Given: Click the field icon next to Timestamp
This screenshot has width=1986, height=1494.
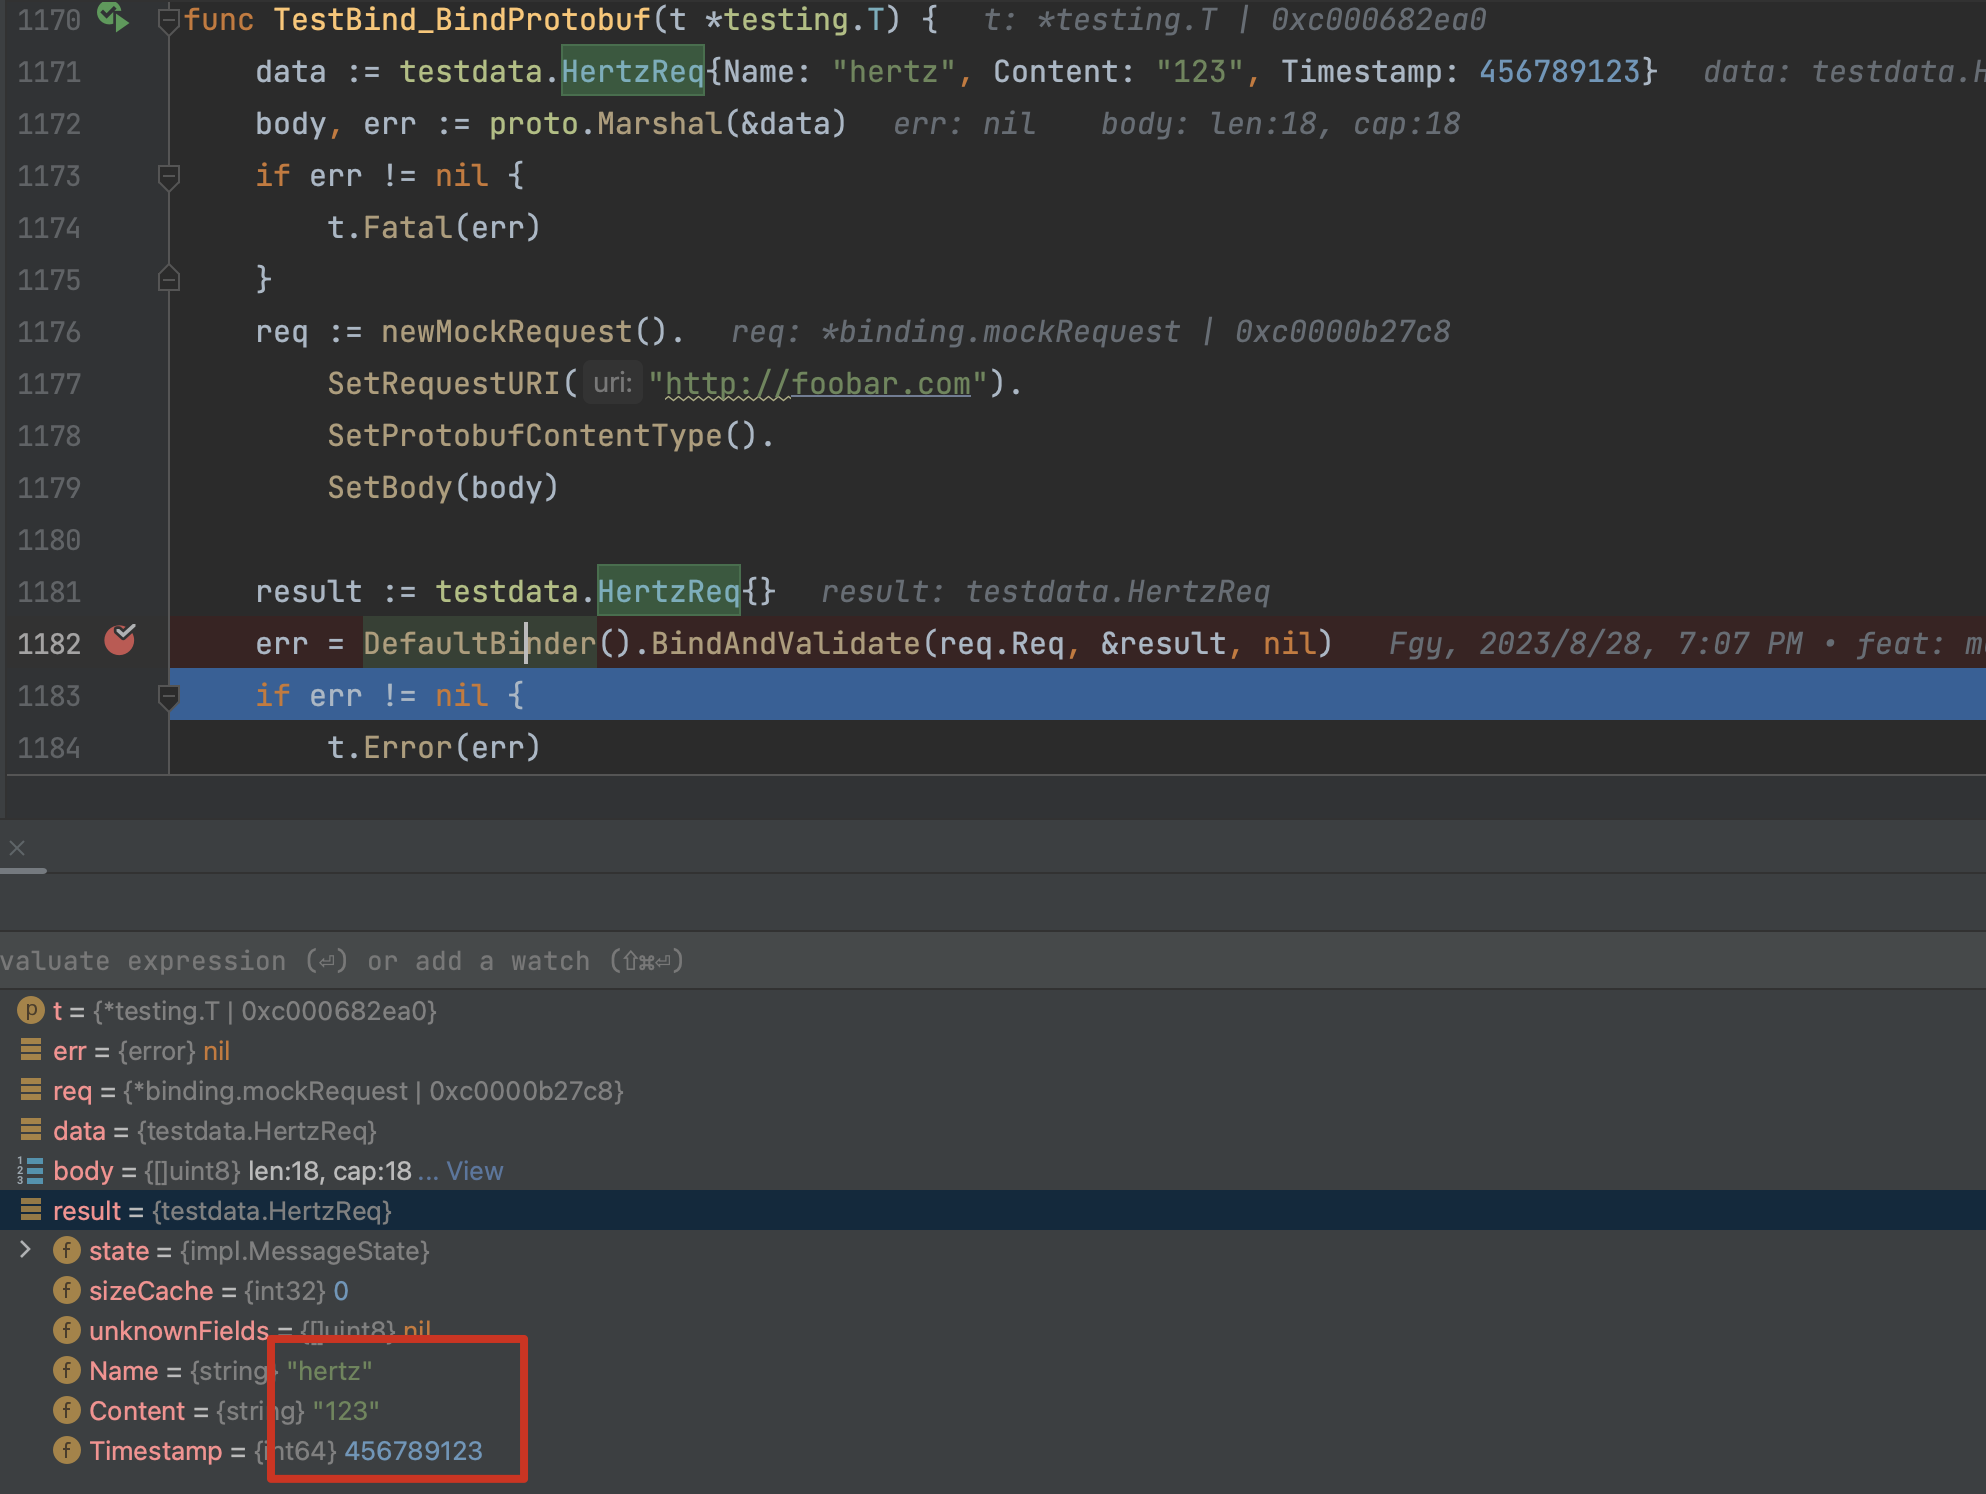Looking at the screenshot, I should coord(66,1450).
